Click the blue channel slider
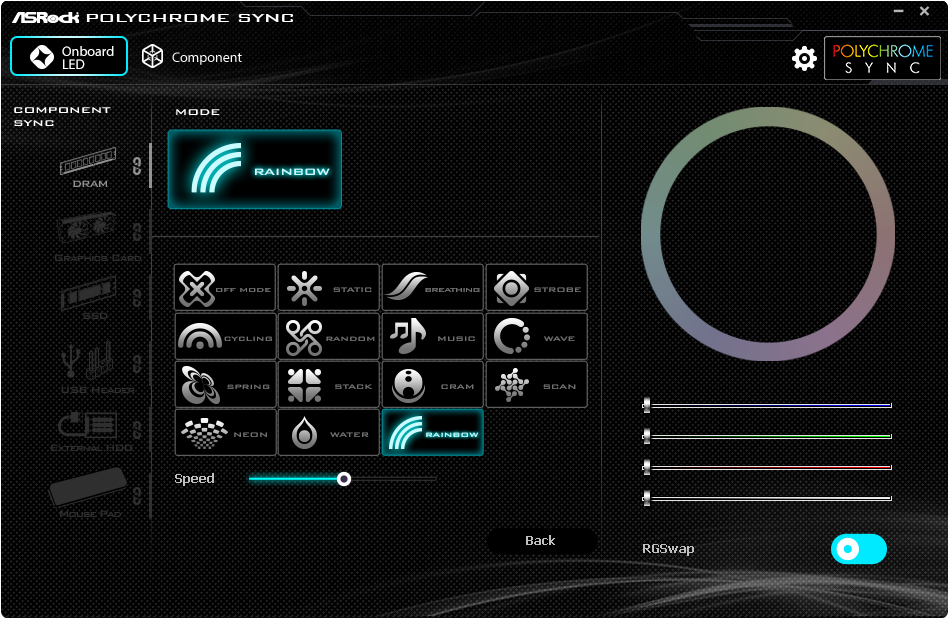This screenshot has width=950, height=620. pos(767,405)
